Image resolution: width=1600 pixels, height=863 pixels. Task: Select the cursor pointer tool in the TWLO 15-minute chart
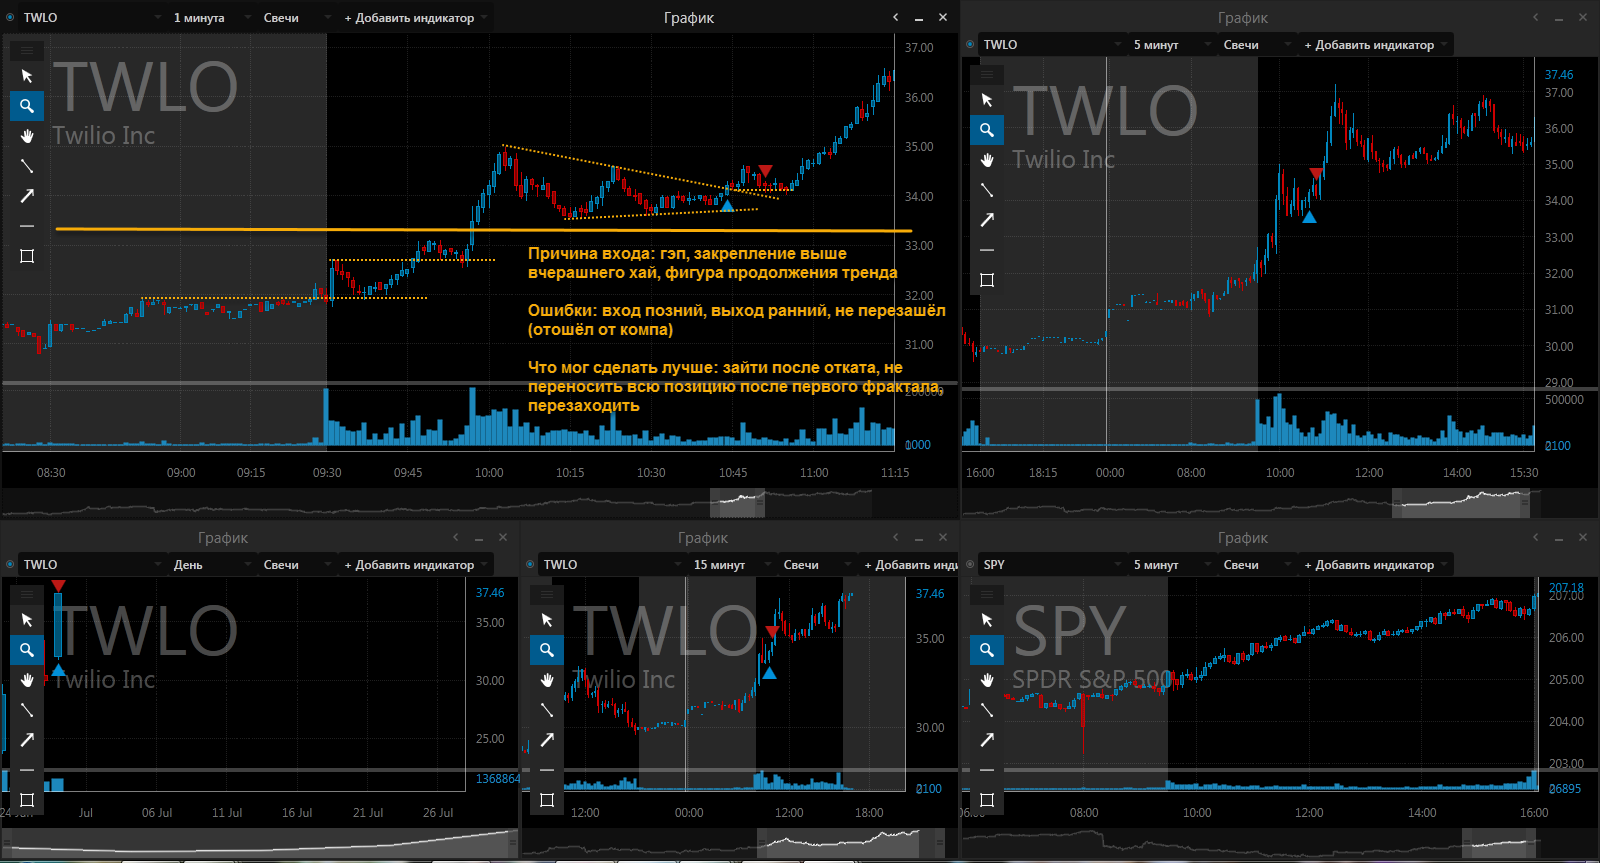(x=547, y=620)
